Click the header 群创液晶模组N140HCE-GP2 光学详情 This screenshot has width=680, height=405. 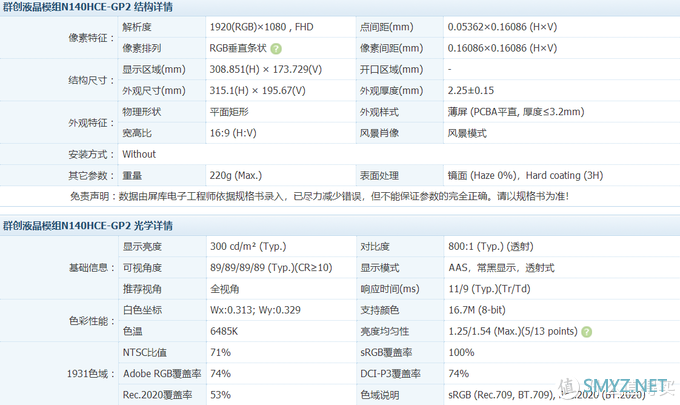[x=88, y=225]
